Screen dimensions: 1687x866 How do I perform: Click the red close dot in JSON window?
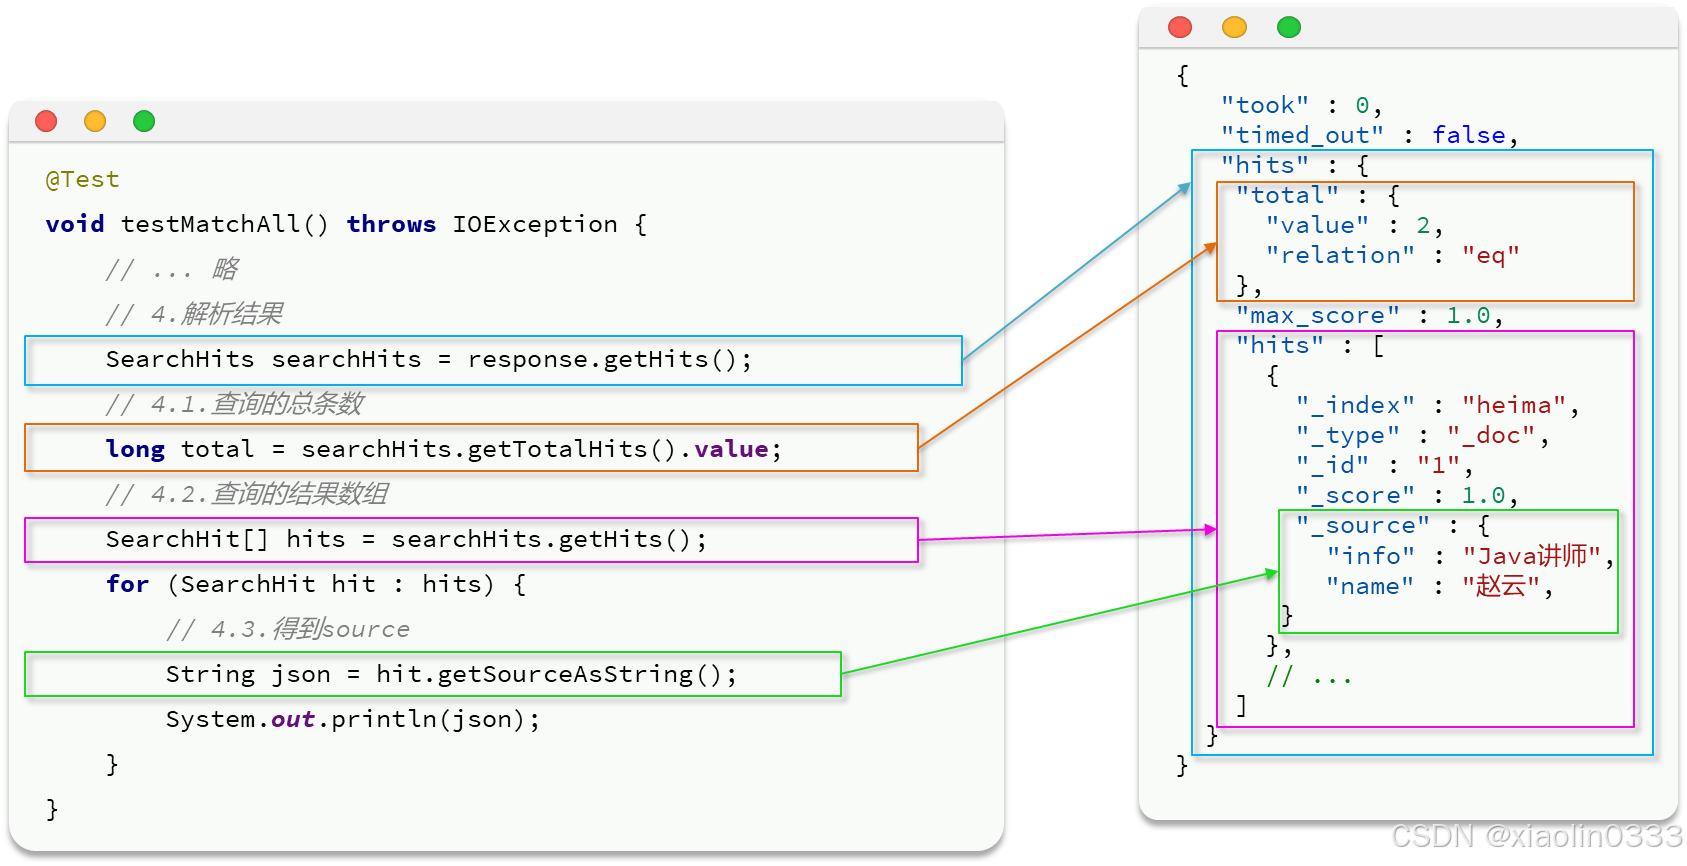(x=1180, y=27)
